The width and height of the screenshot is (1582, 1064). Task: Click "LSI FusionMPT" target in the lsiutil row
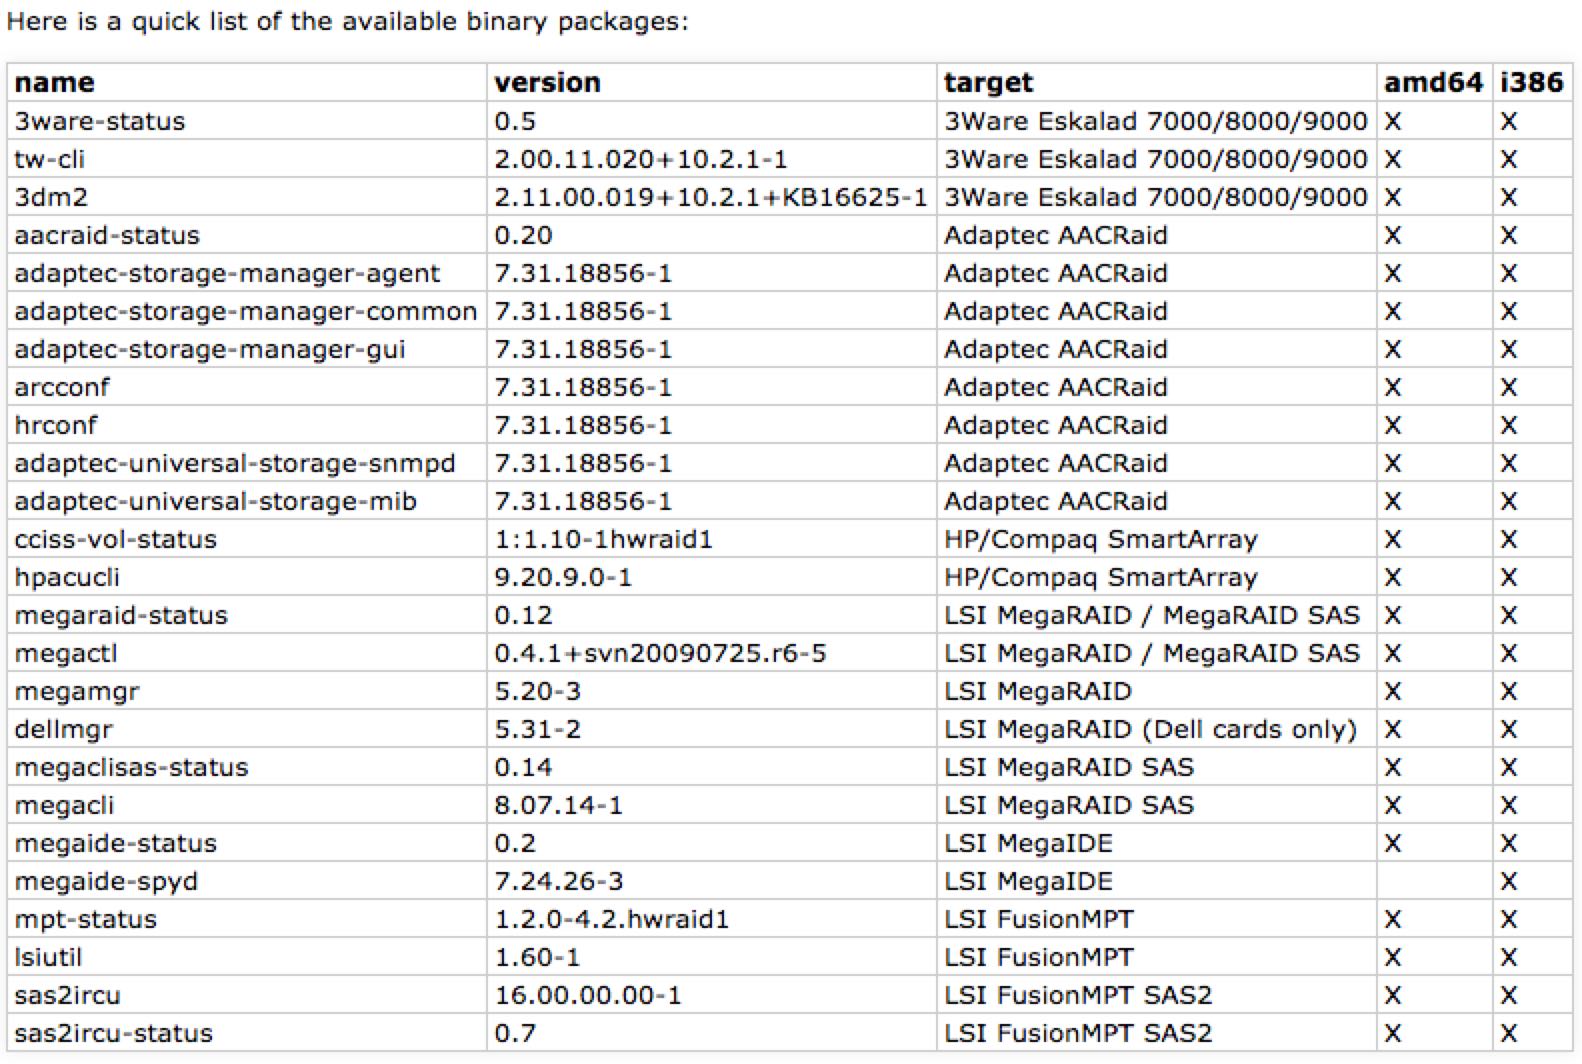click(x=1038, y=957)
